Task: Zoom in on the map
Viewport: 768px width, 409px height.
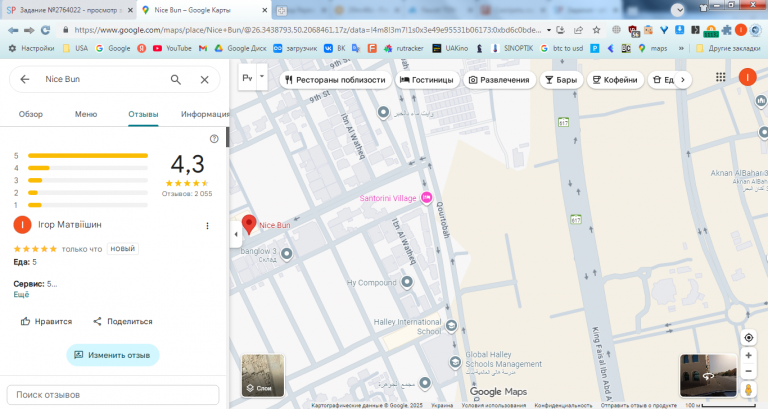Action: 748,356
